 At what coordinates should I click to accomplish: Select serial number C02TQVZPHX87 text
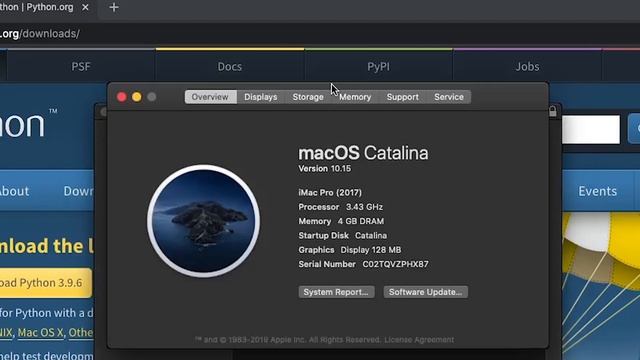tap(396, 264)
